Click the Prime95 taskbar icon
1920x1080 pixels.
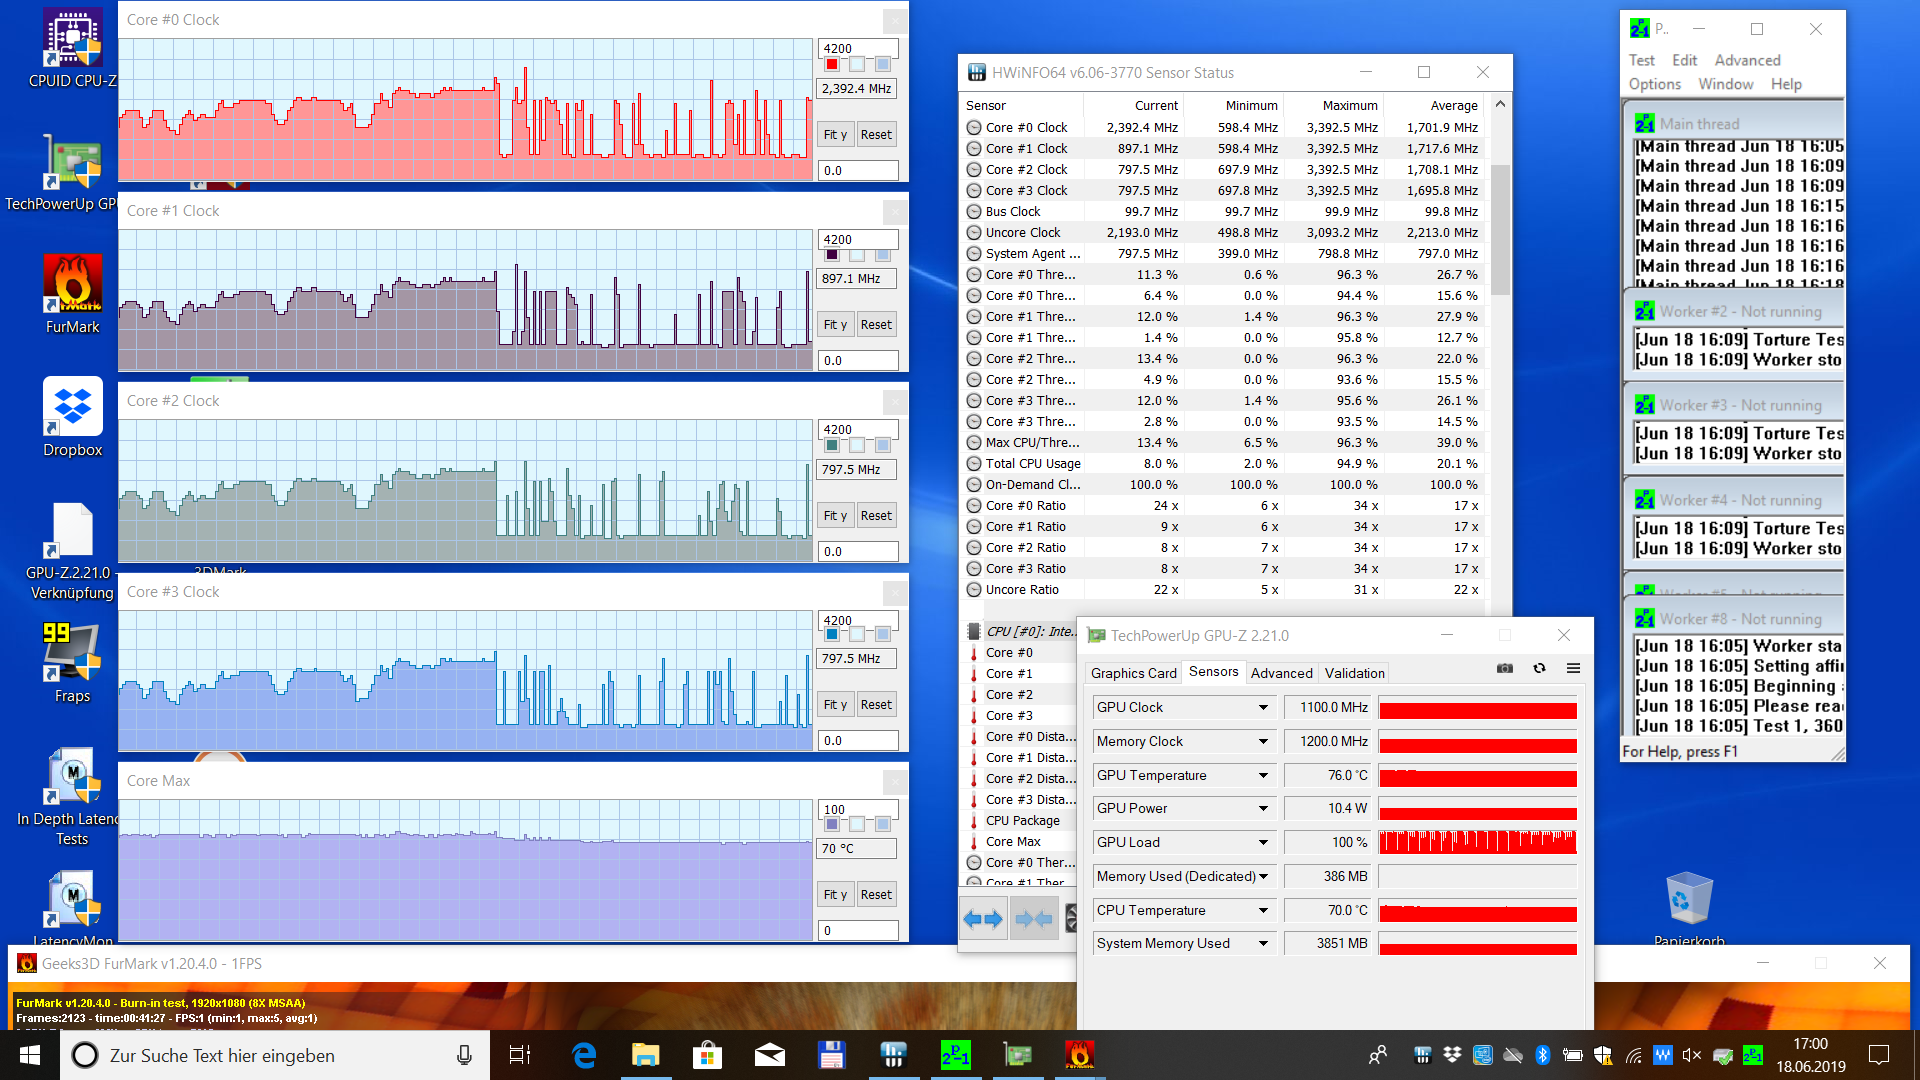click(955, 1055)
